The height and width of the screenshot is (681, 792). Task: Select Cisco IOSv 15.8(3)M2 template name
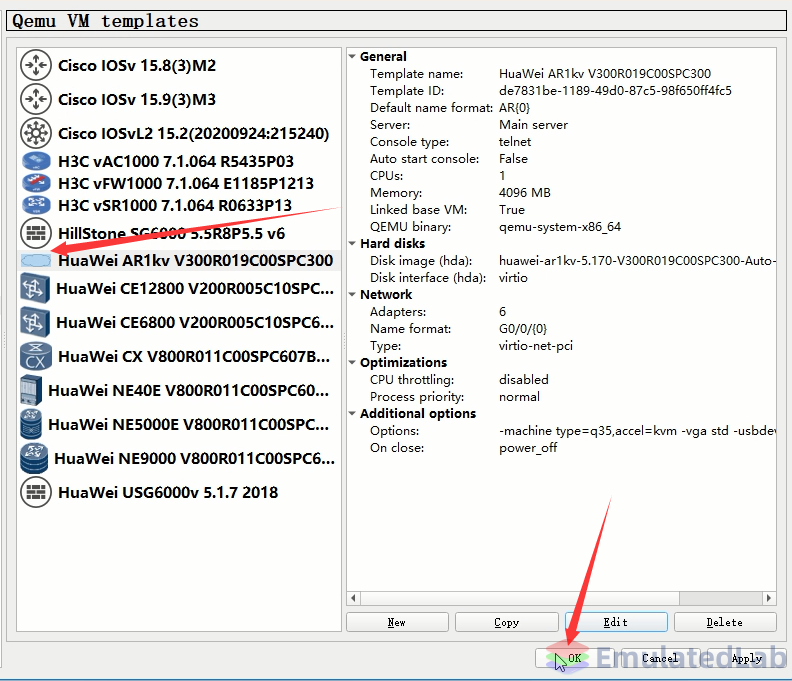pyautogui.click(x=137, y=66)
